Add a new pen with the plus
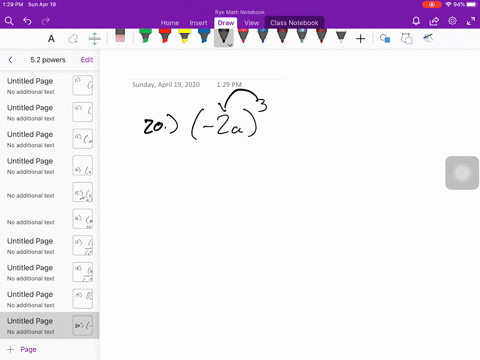 pos(360,39)
